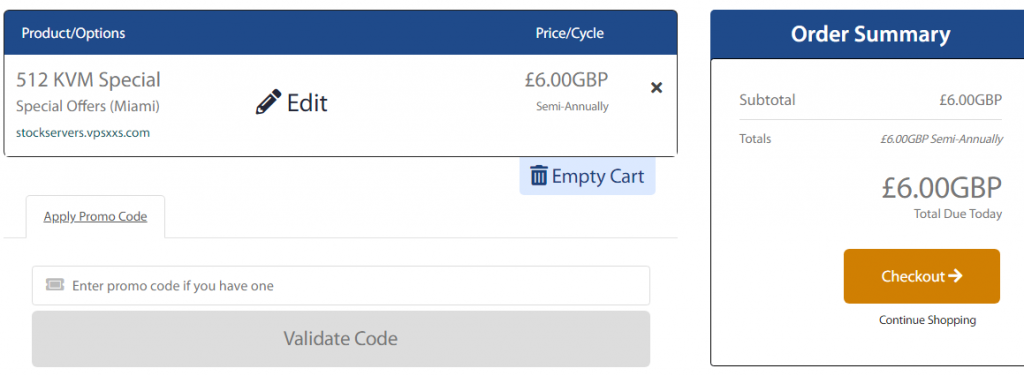Screen dimensions: 1024x376
Task: Click the £6.00GBP Total Due Today amount
Action: point(942,188)
